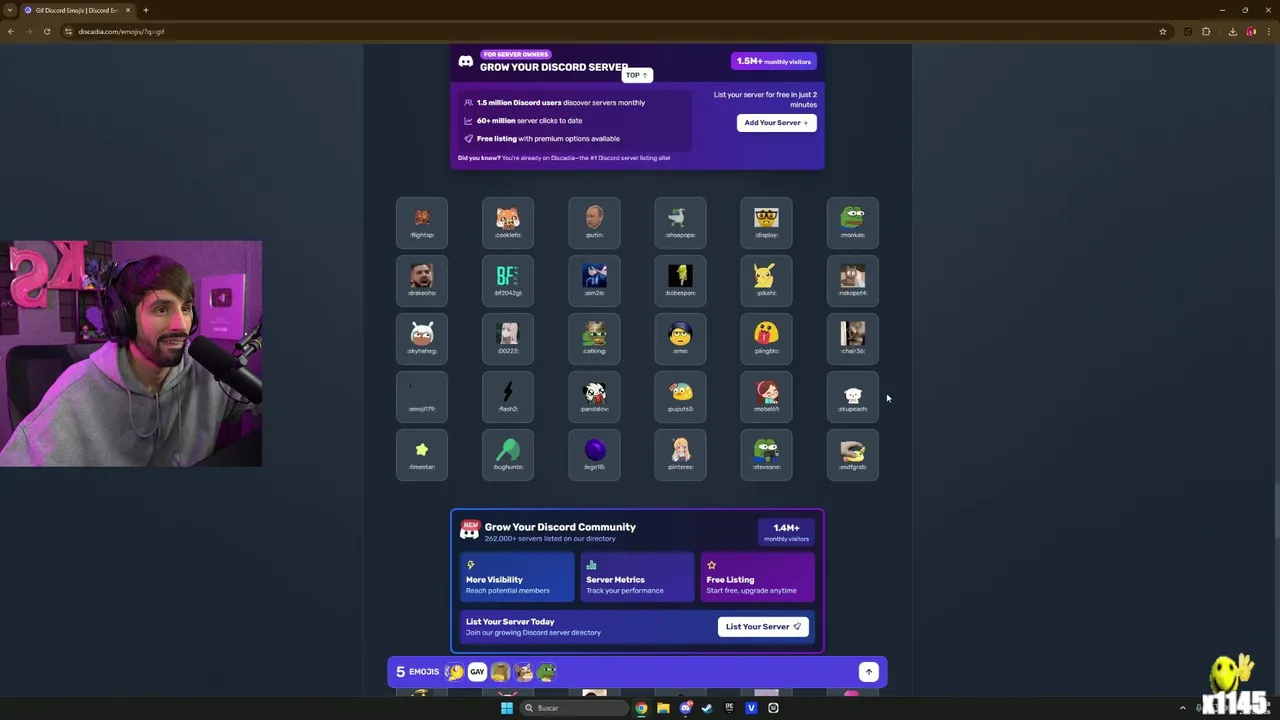Select the :aim26: emoji
Viewport: 1280px width, 720px height.
(x=594, y=281)
